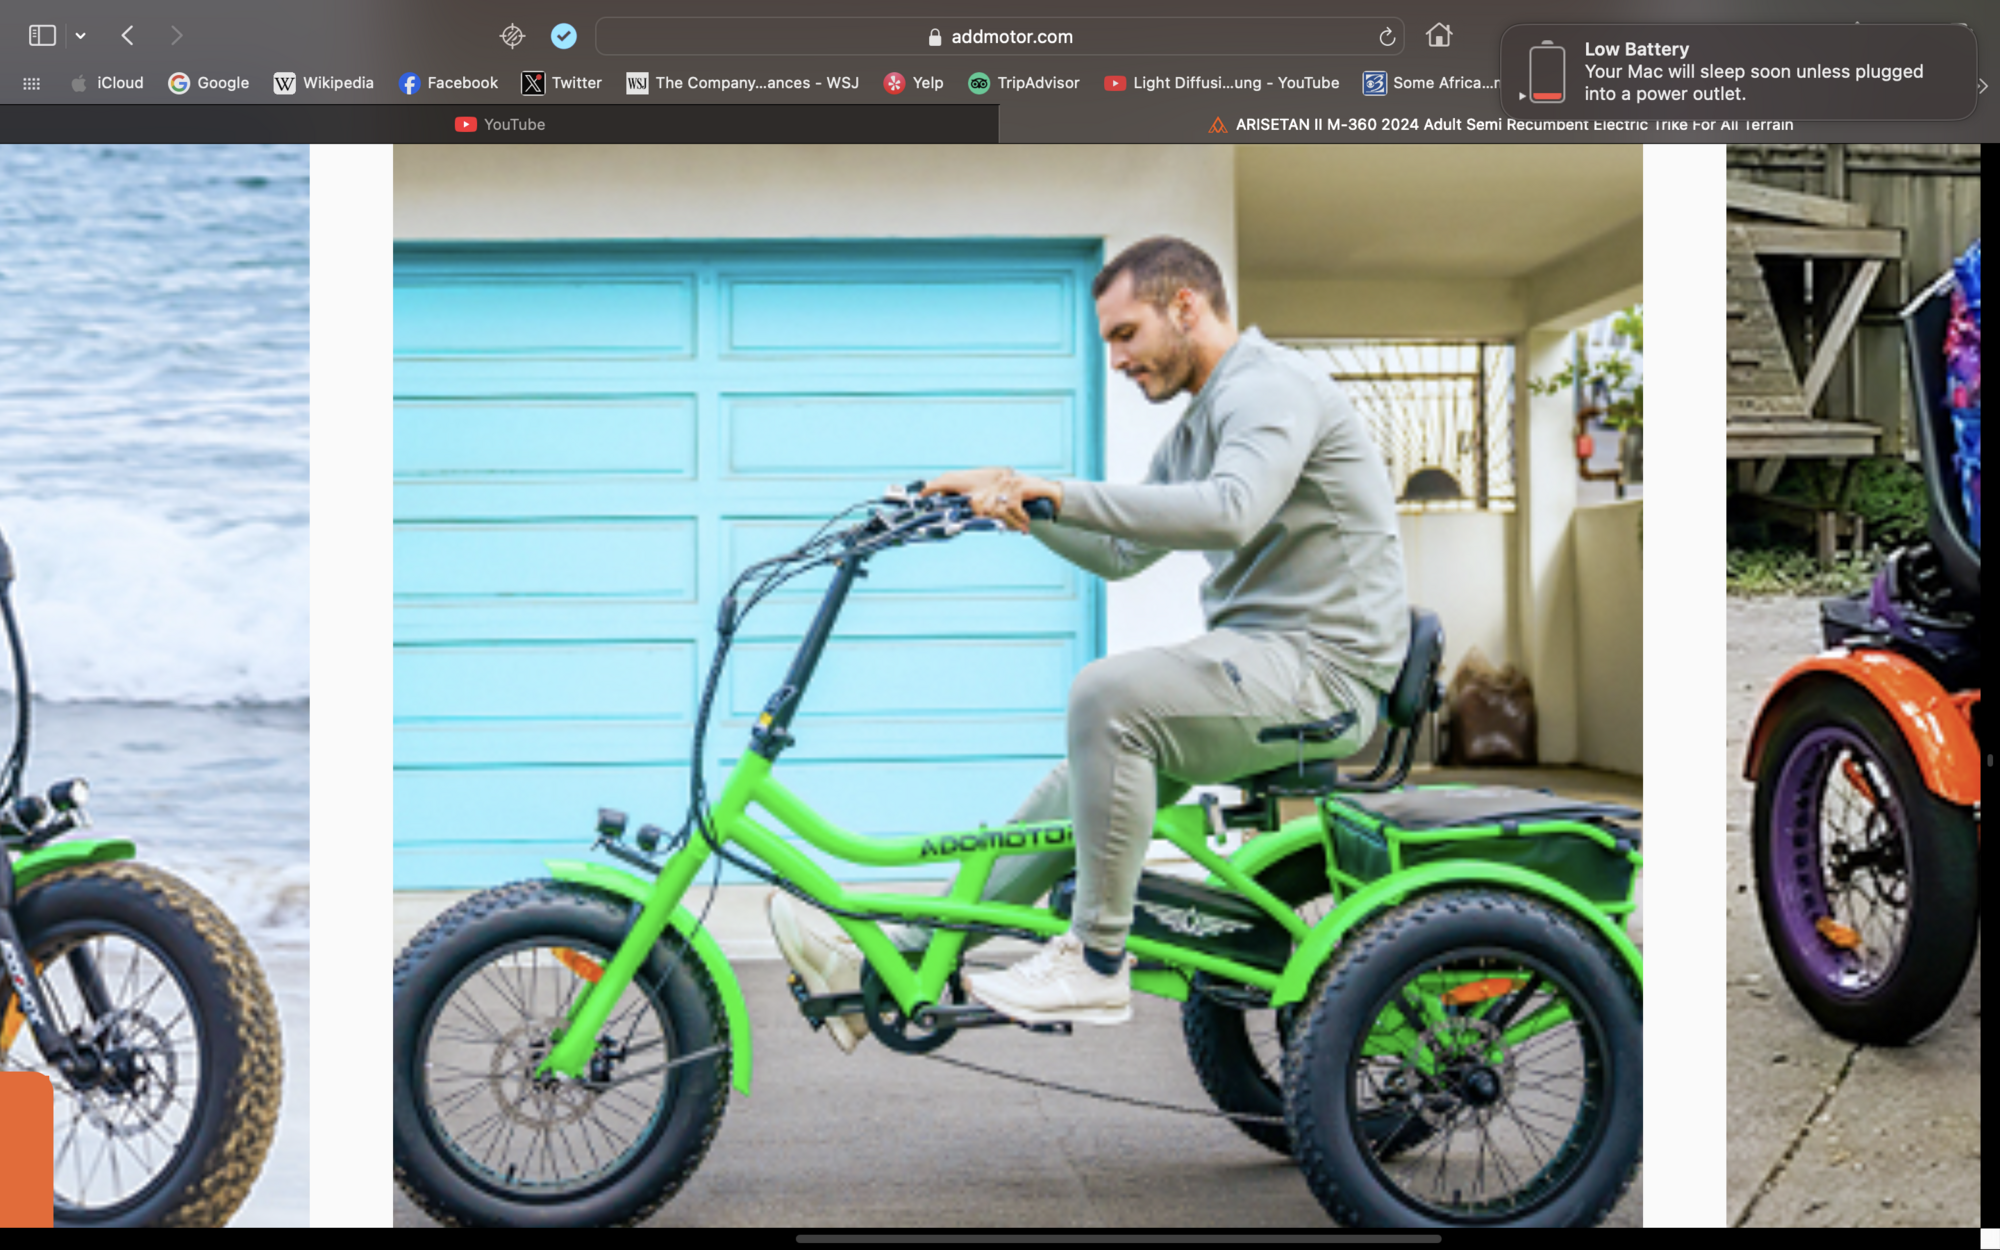The image size is (2000, 1250).
Task: Click the blue checkmark extension icon
Action: pyautogui.click(x=564, y=36)
